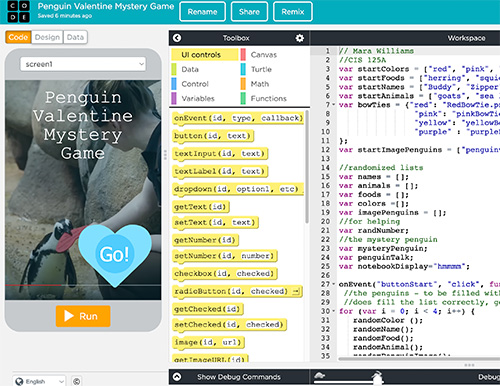Open the screen1 screen selector dropdown
The image size is (500, 386).
tap(83, 64)
